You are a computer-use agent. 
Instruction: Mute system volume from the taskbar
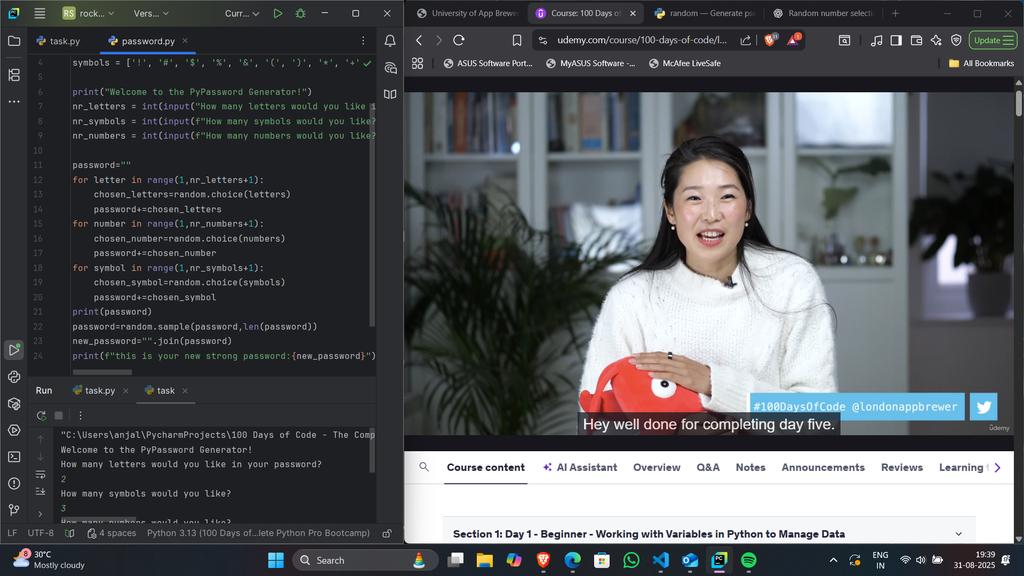click(x=919, y=560)
